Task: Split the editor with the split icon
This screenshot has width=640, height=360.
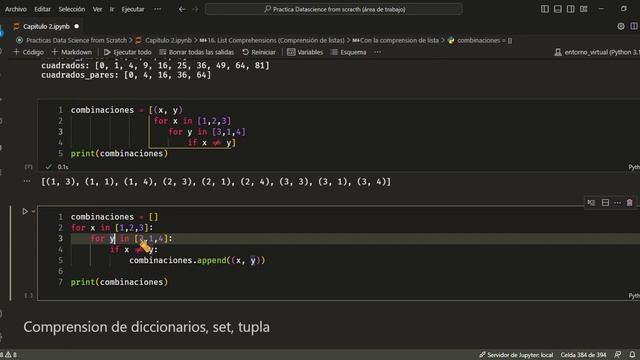Action: (x=634, y=27)
